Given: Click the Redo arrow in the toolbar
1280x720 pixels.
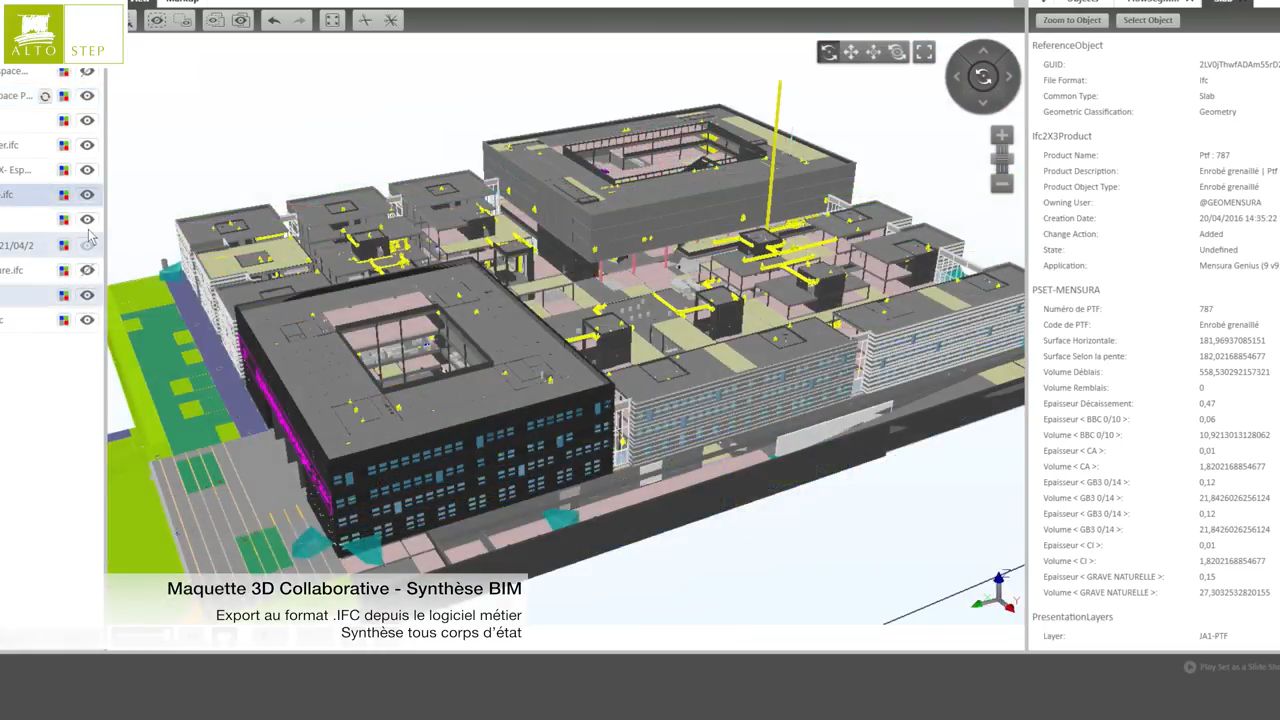Looking at the screenshot, I should (299, 20).
